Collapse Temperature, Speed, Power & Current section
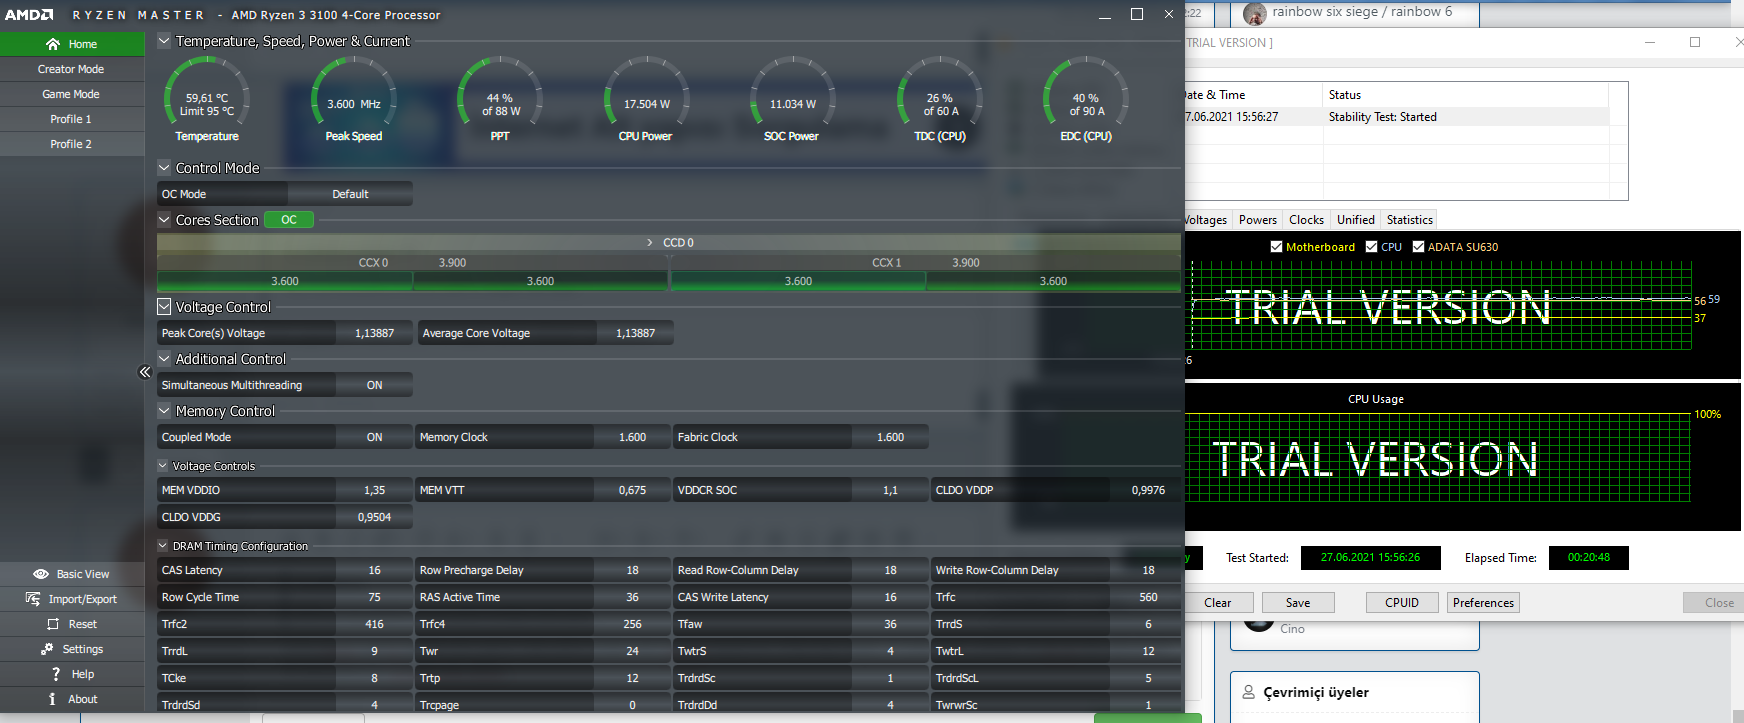Viewport: 1744px width, 723px height. (165, 41)
